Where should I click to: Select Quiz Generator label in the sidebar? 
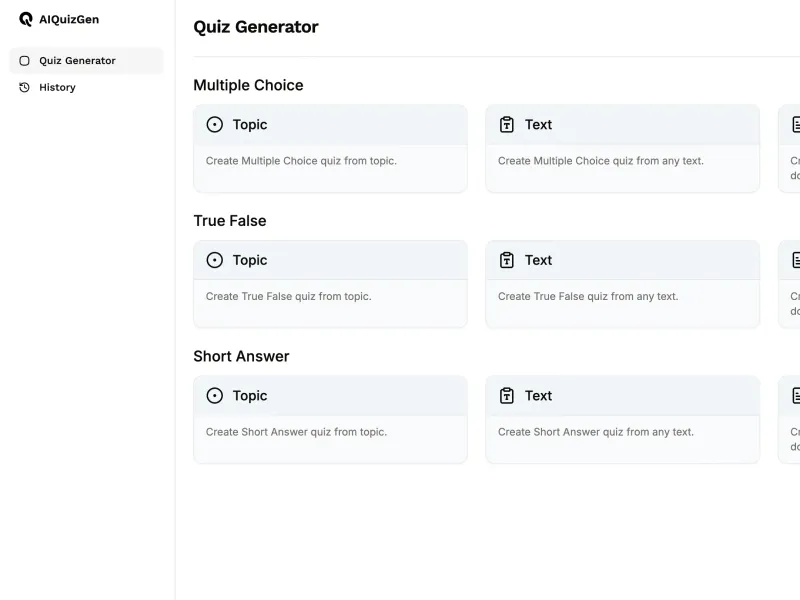click(77, 61)
